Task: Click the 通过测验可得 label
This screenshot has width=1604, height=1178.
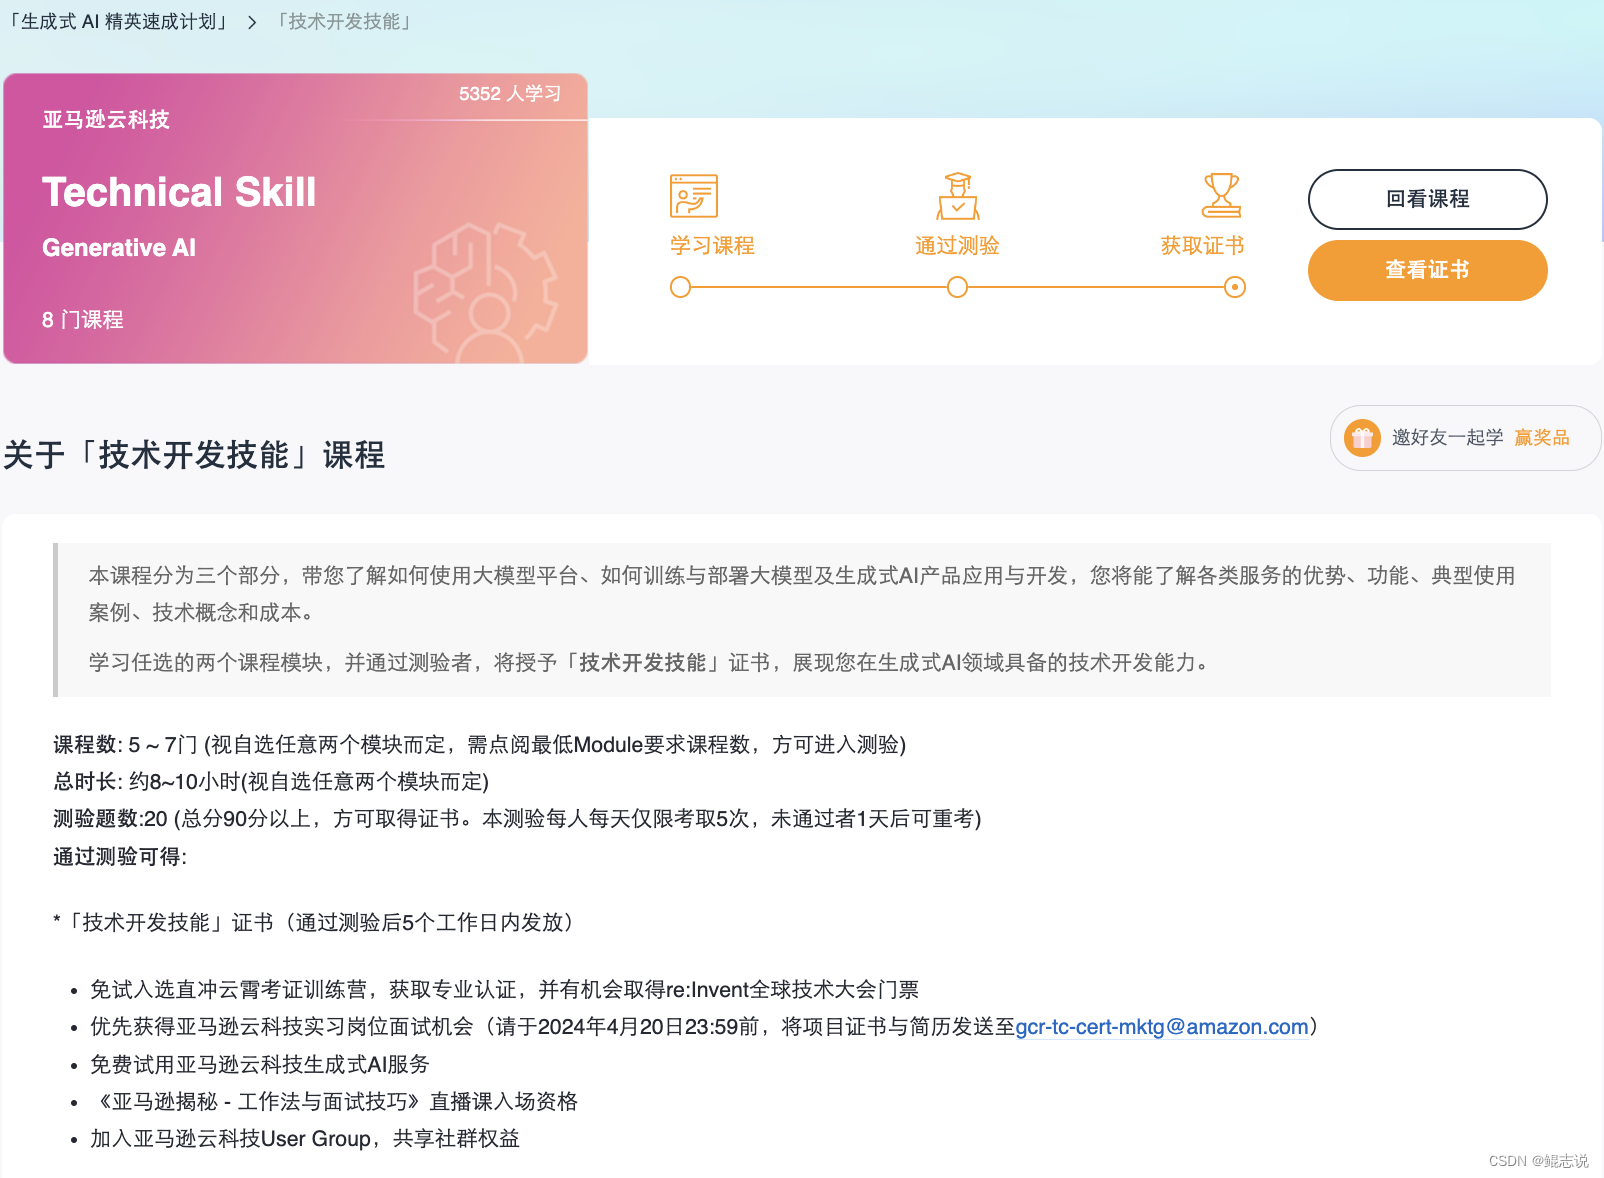Action: coord(120,857)
